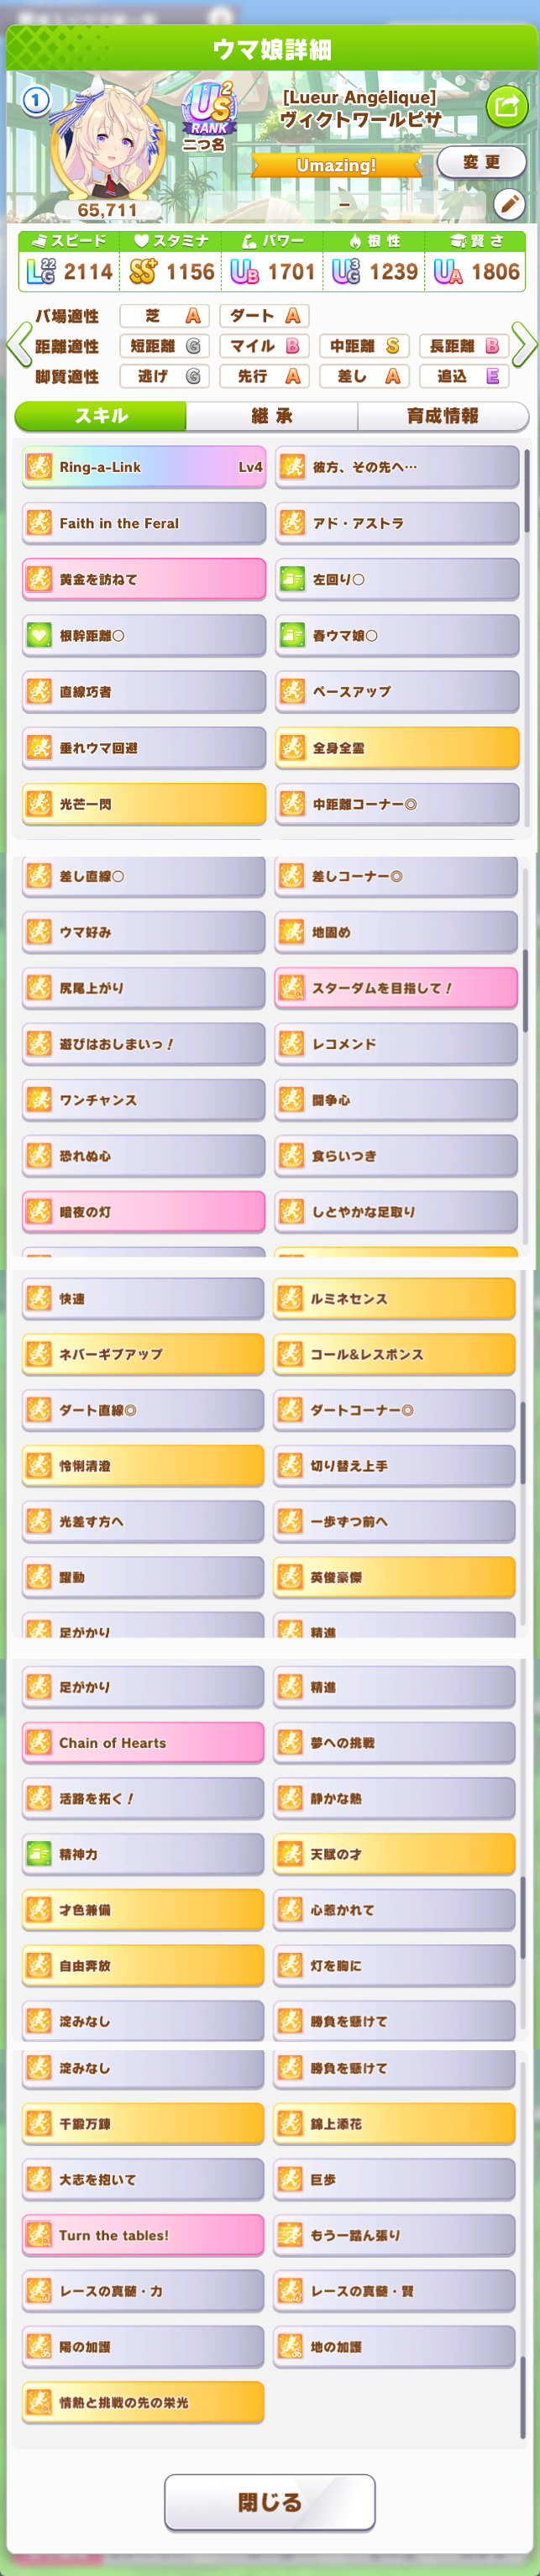Go to next character with right chevron

[x=524, y=345]
